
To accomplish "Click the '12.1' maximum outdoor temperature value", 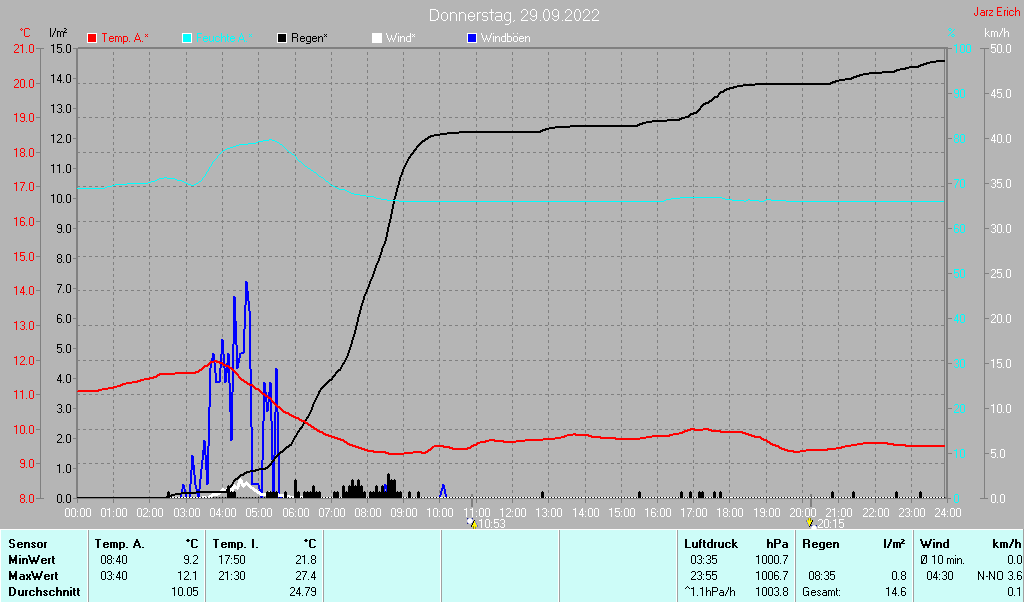I will click(x=189, y=577).
